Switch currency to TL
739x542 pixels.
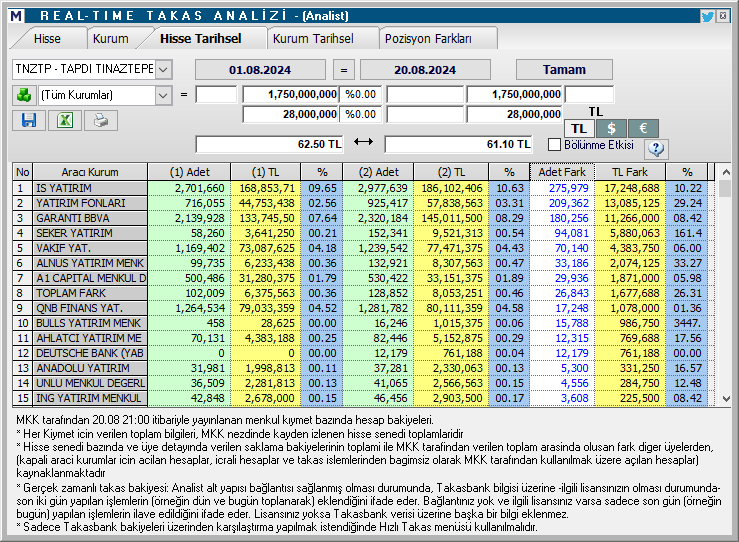pos(579,128)
